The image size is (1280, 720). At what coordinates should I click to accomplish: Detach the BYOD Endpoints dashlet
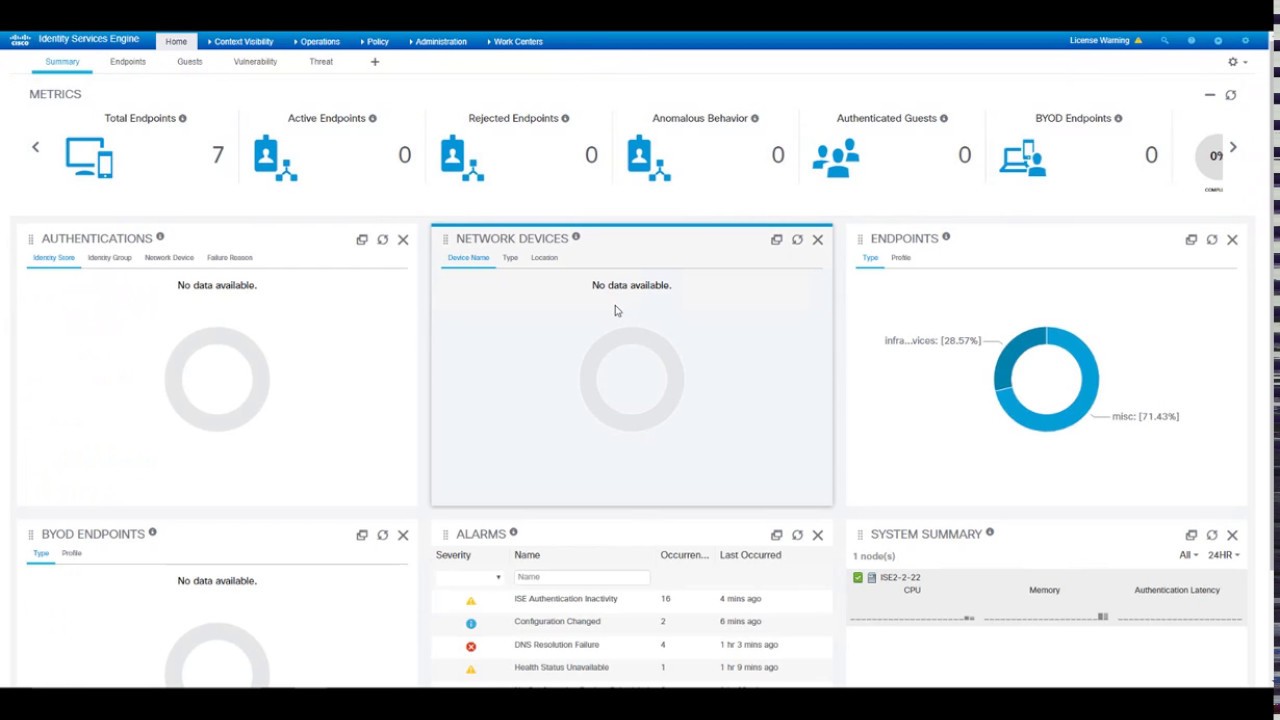(362, 535)
